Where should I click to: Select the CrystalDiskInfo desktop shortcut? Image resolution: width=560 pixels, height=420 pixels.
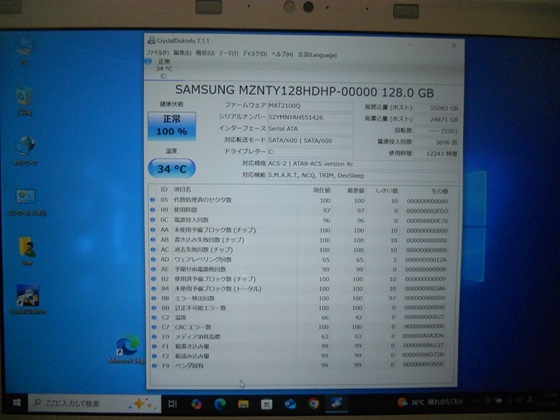(28, 299)
